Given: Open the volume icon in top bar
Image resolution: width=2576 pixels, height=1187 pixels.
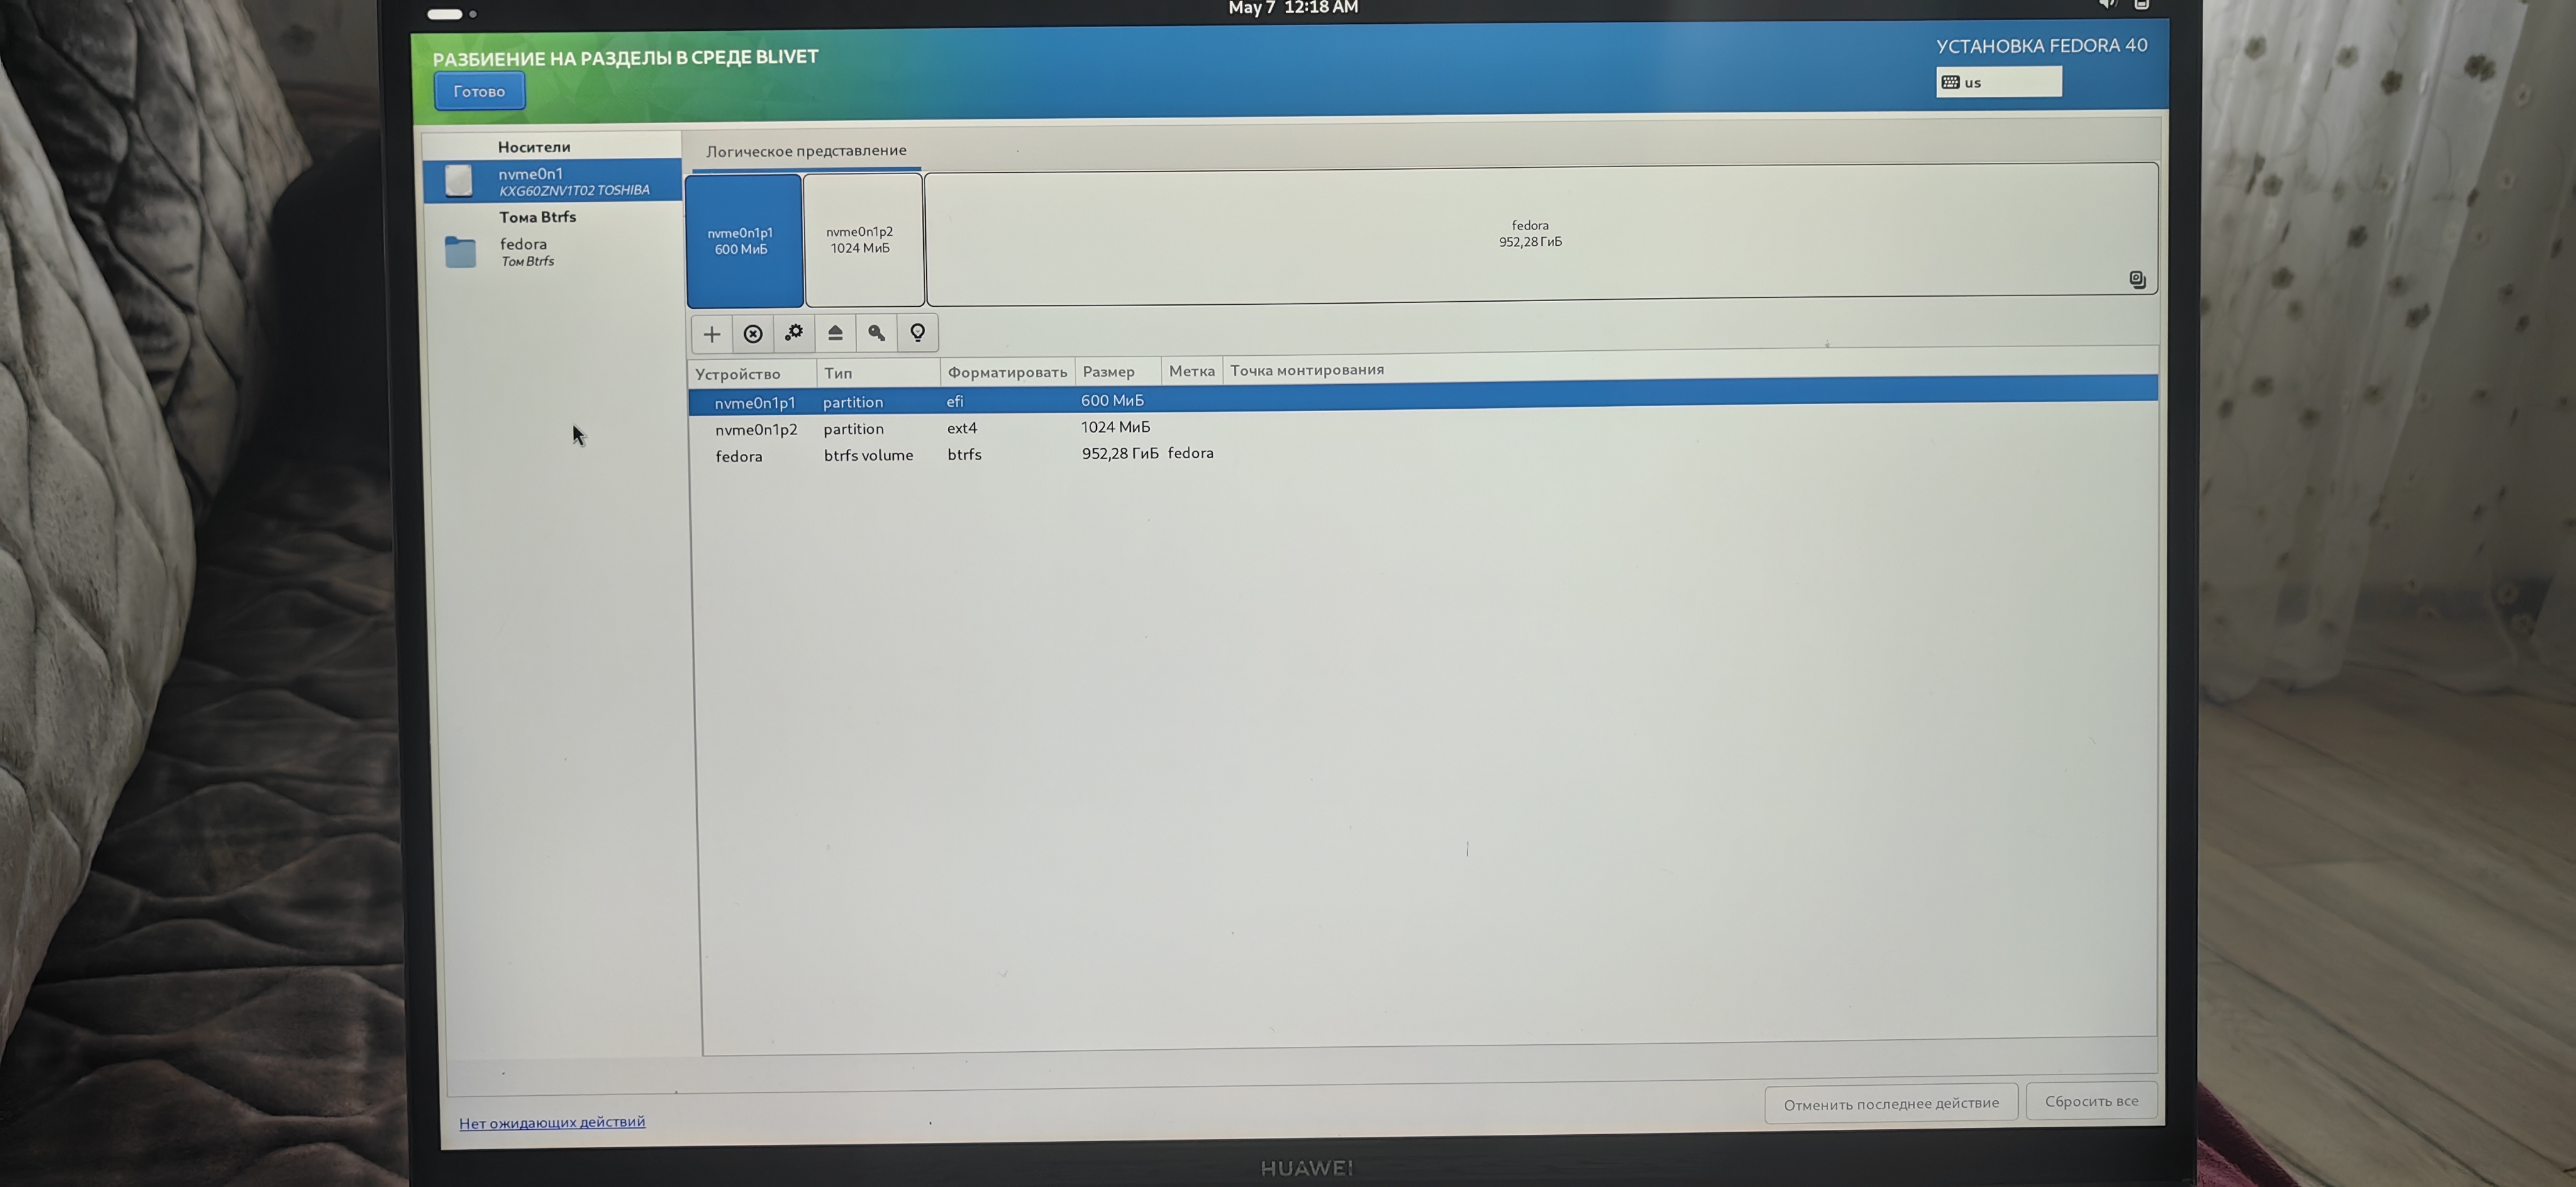Looking at the screenshot, I should click(x=2107, y=4).
